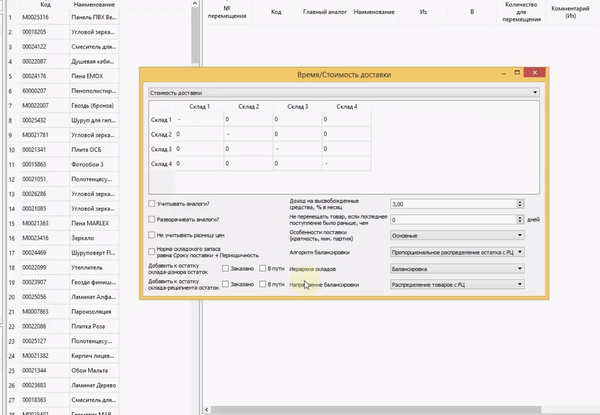
Task: Enable the 'Учитывать аналоги?' checkbox
Action: [x=152, y=203]
